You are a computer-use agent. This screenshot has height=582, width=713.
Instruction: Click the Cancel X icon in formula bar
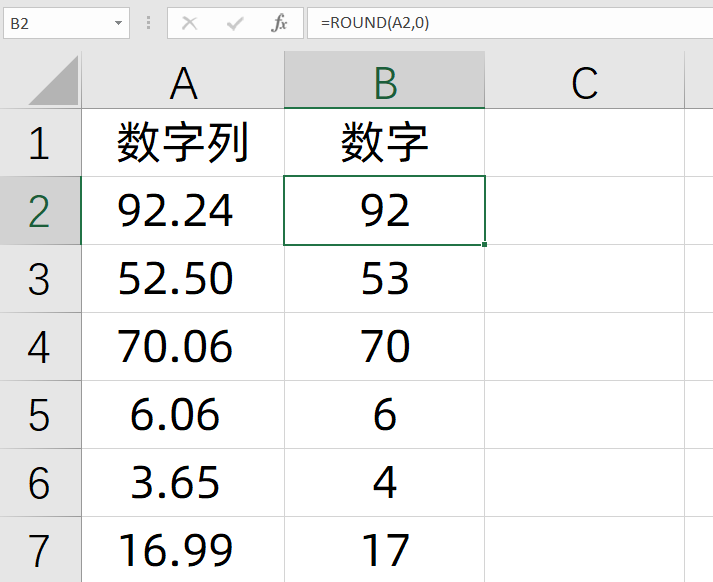[x=189, y=23]
